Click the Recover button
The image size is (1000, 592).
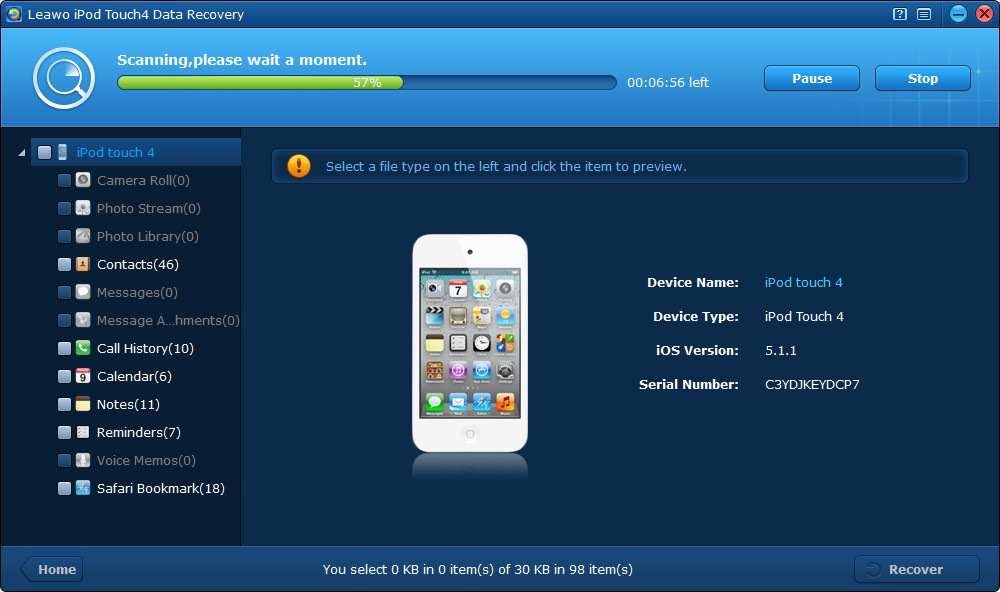(x=916, y=569)
